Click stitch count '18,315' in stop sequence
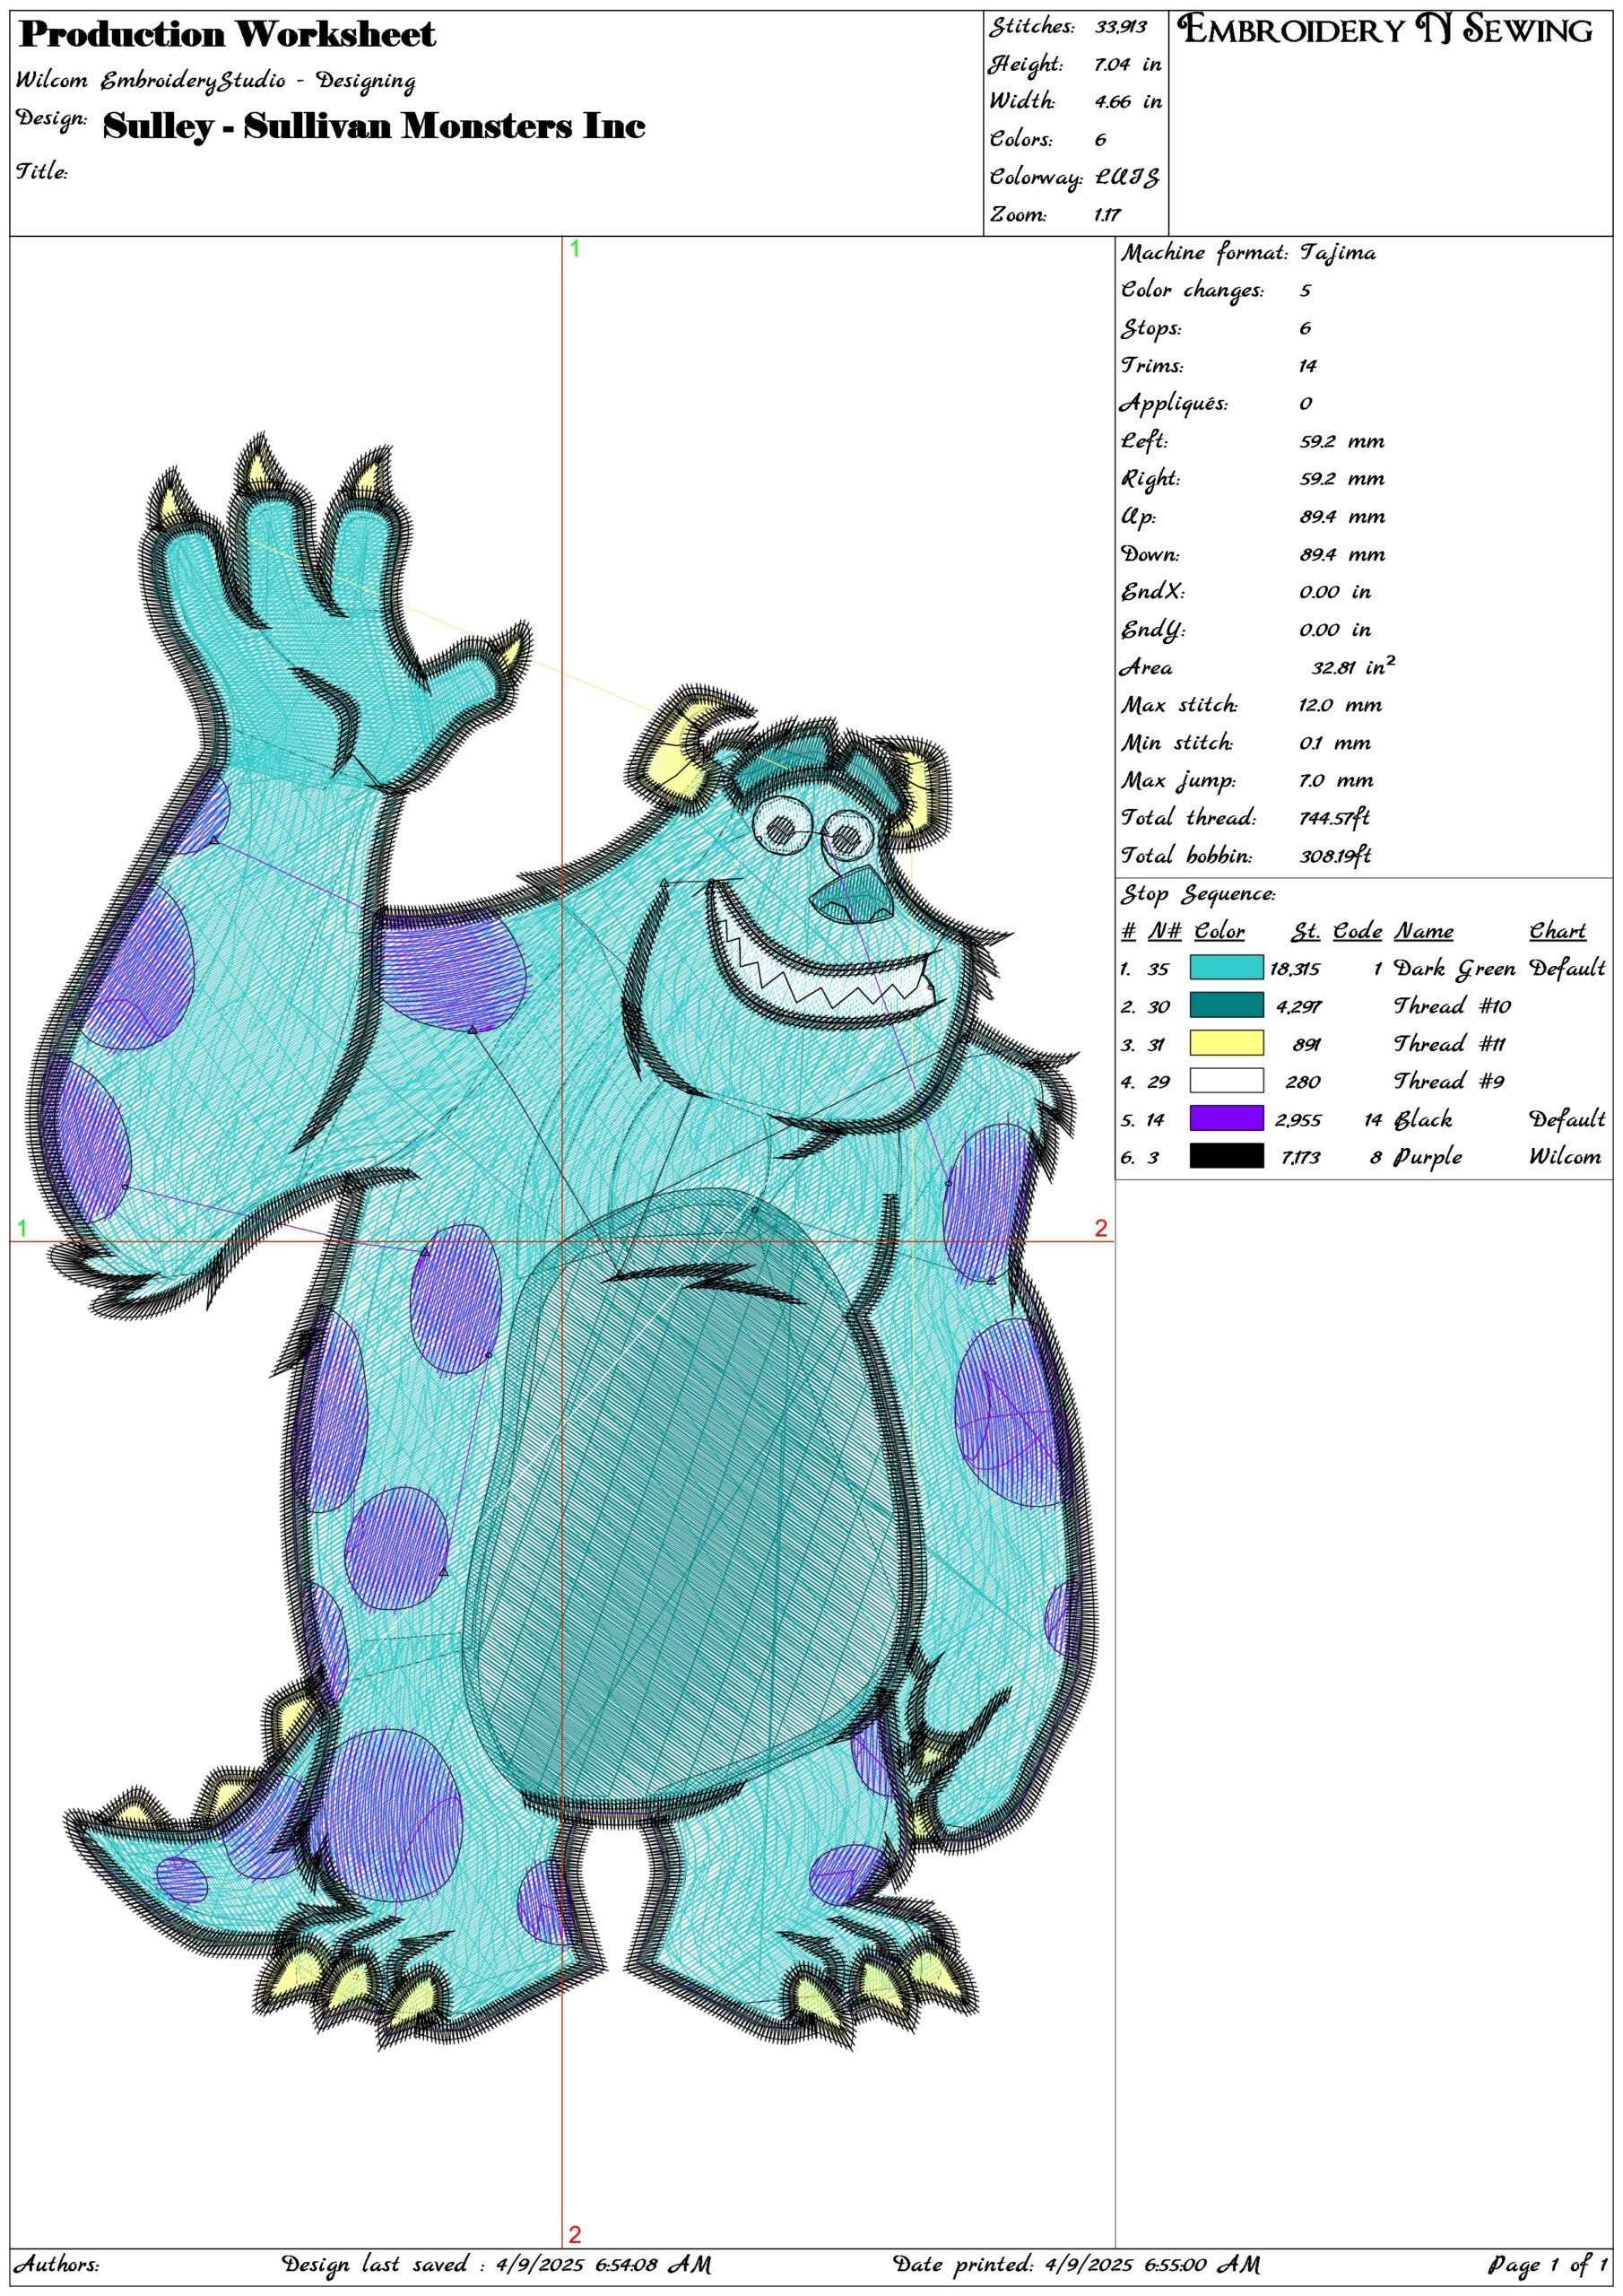1623x2296 pixels. point(1295,969)
